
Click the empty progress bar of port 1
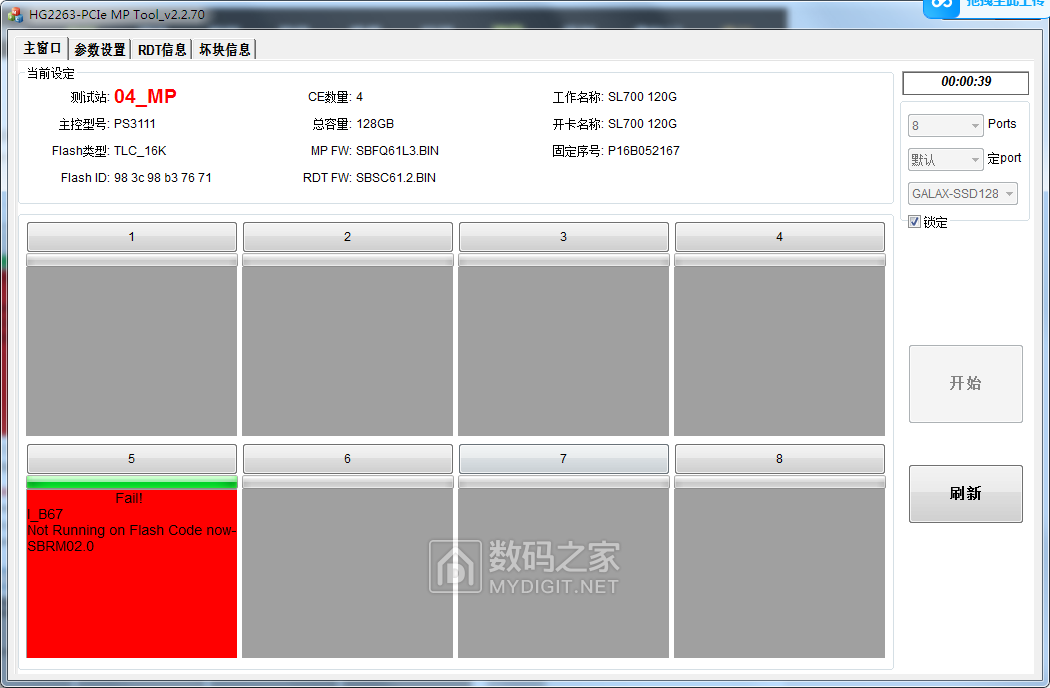[x=132, y=260]
